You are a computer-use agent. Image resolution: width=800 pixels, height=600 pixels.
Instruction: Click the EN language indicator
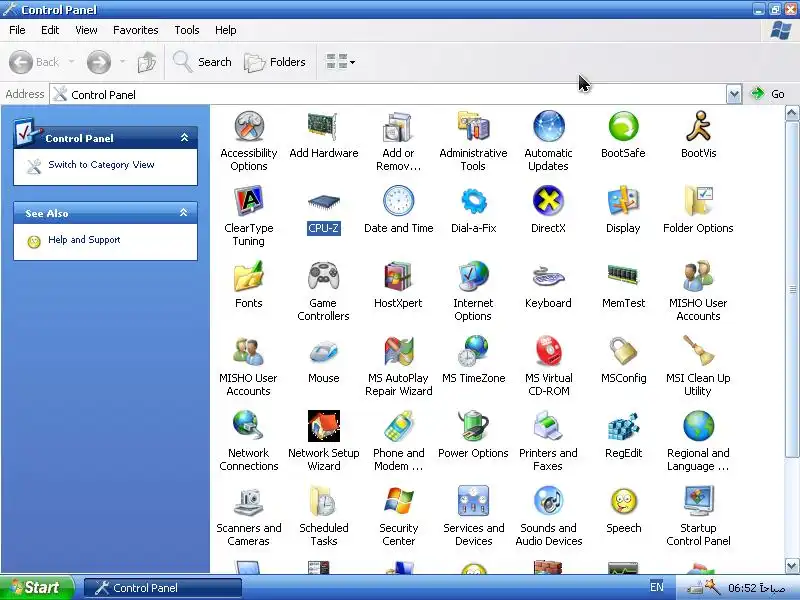coord(657,587)
